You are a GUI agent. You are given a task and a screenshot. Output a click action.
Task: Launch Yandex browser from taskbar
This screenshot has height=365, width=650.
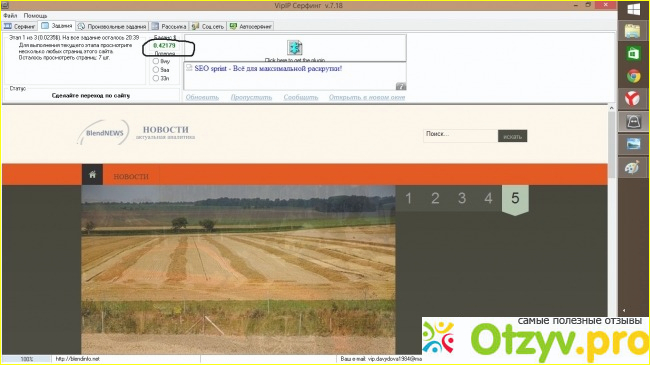click(x=633, y=99)
